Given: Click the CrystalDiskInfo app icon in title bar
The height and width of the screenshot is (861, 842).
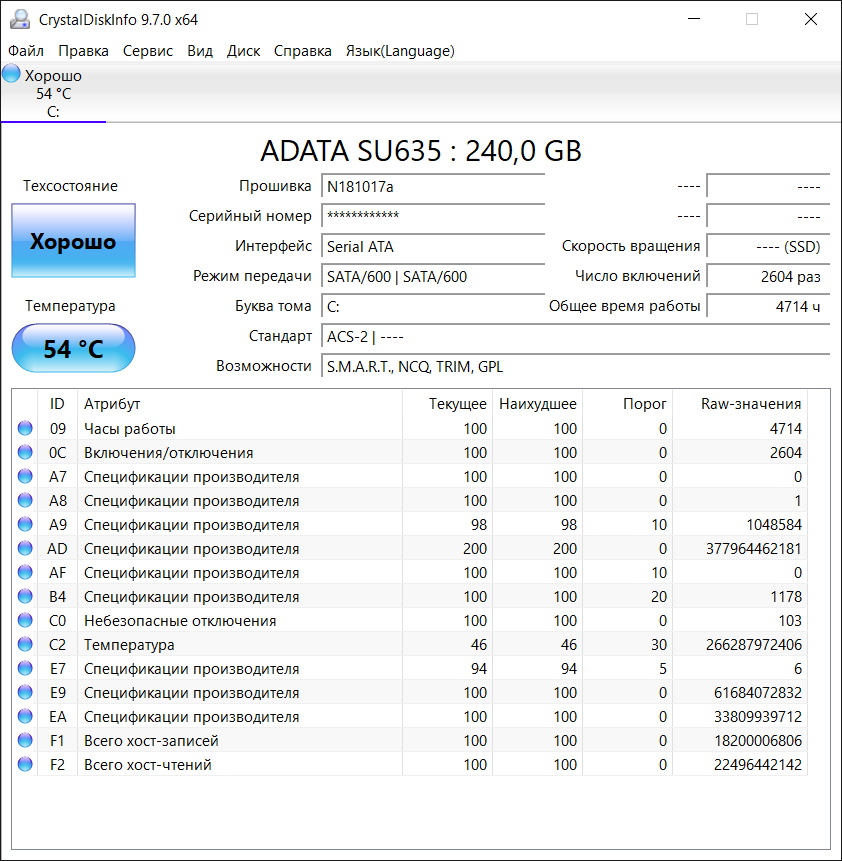Looking at the screenshot, I should pyautogui.click(x=19, y=20).
